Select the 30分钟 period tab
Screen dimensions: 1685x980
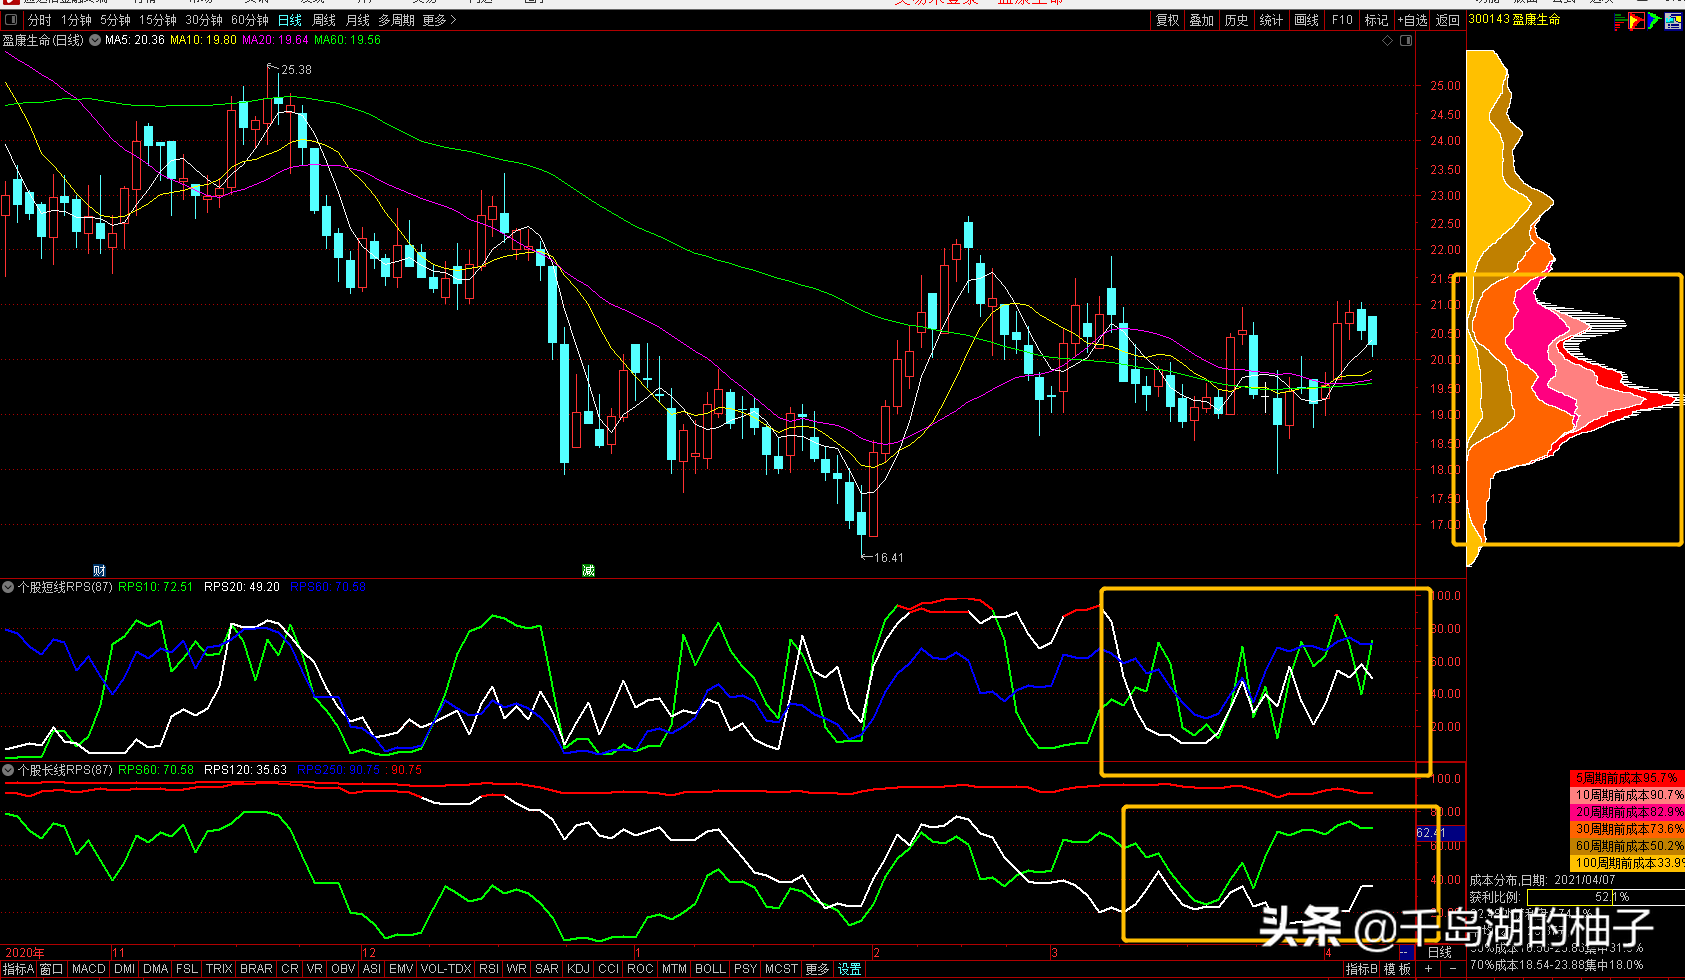pyautogui.click(x=204, y=20)
